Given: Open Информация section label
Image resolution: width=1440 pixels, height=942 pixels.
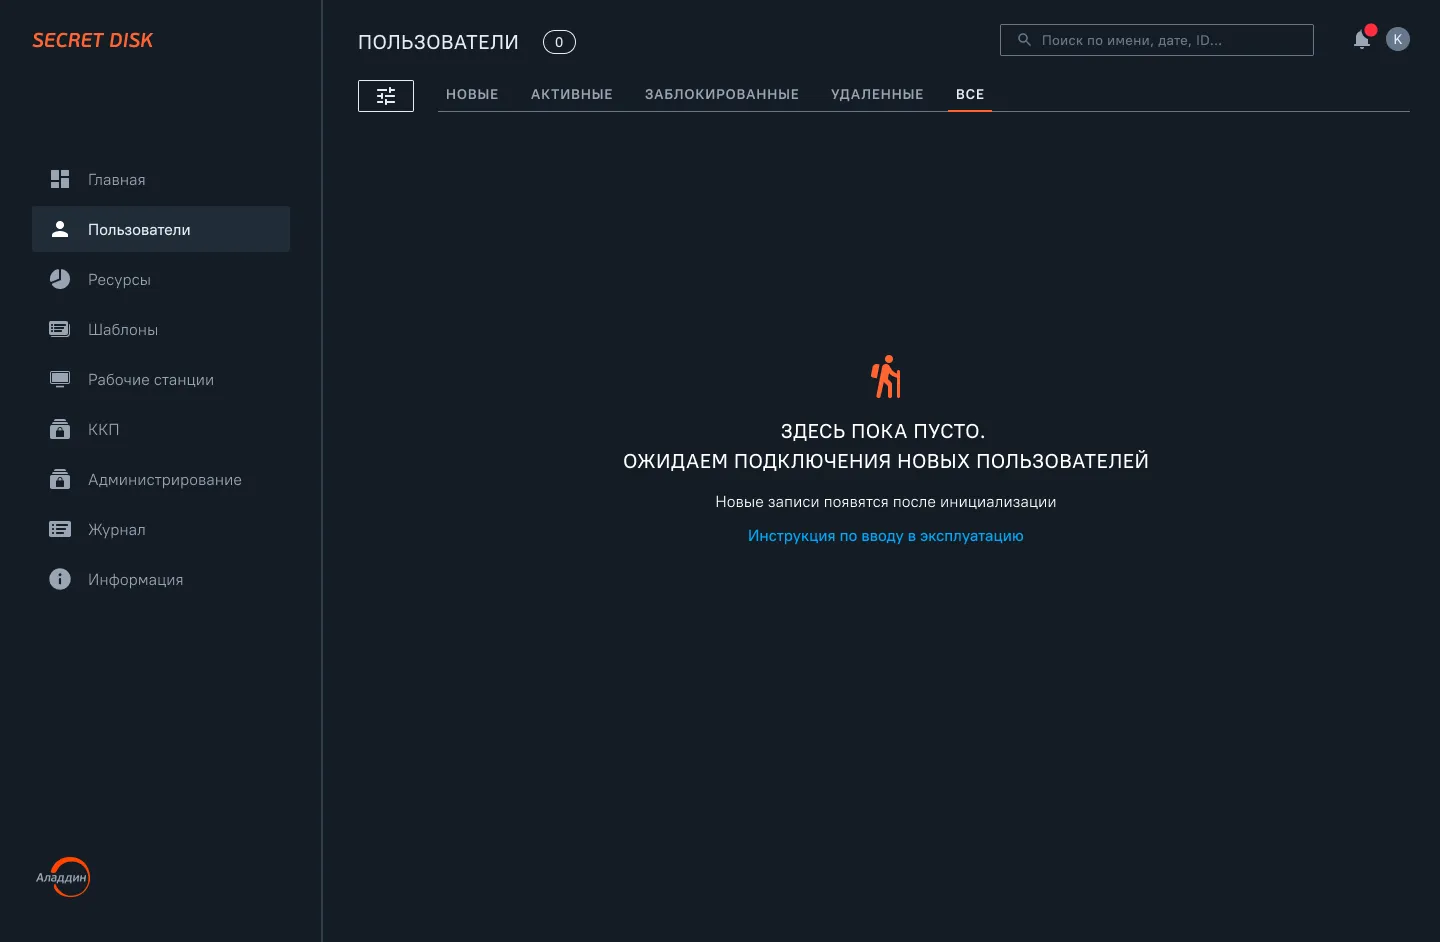Looking at the screenshot, I should pos(136,580).
